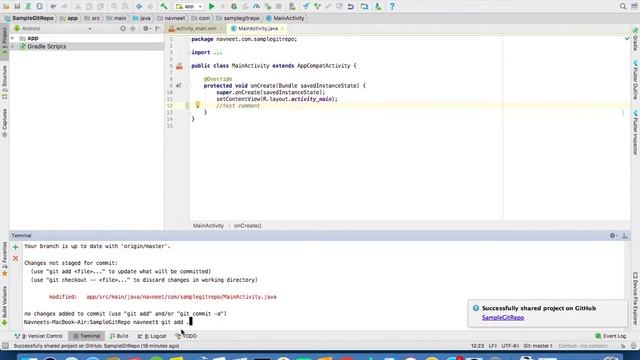Close the terminal session with the red X
The image size is (640, 360).
tap(16, 258)
